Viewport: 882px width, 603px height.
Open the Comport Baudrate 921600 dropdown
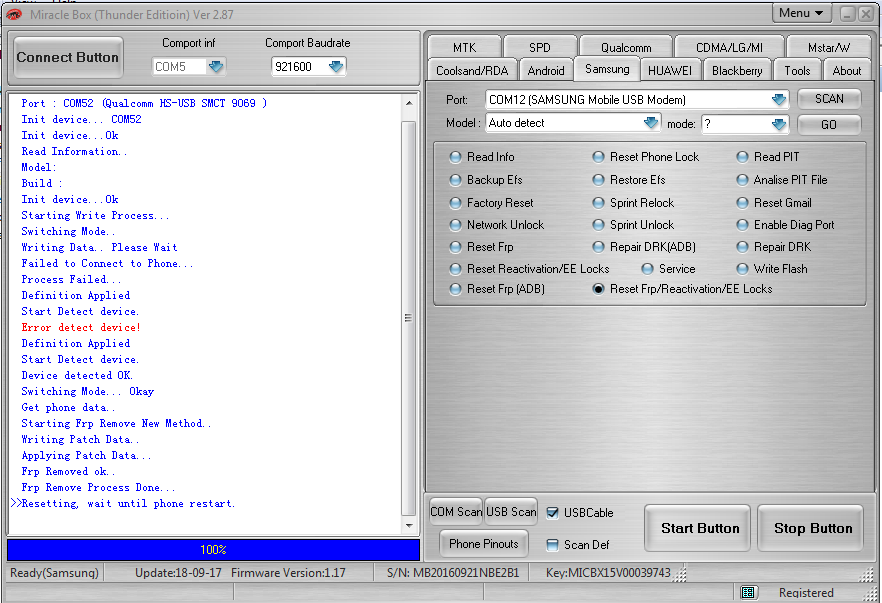(x=336, y=66)
